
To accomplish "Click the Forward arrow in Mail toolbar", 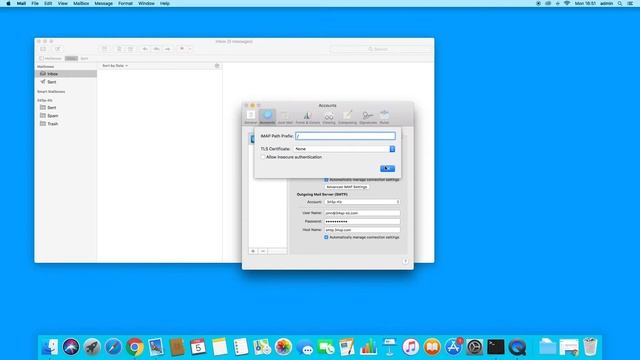I will click(x=168, y=49).
